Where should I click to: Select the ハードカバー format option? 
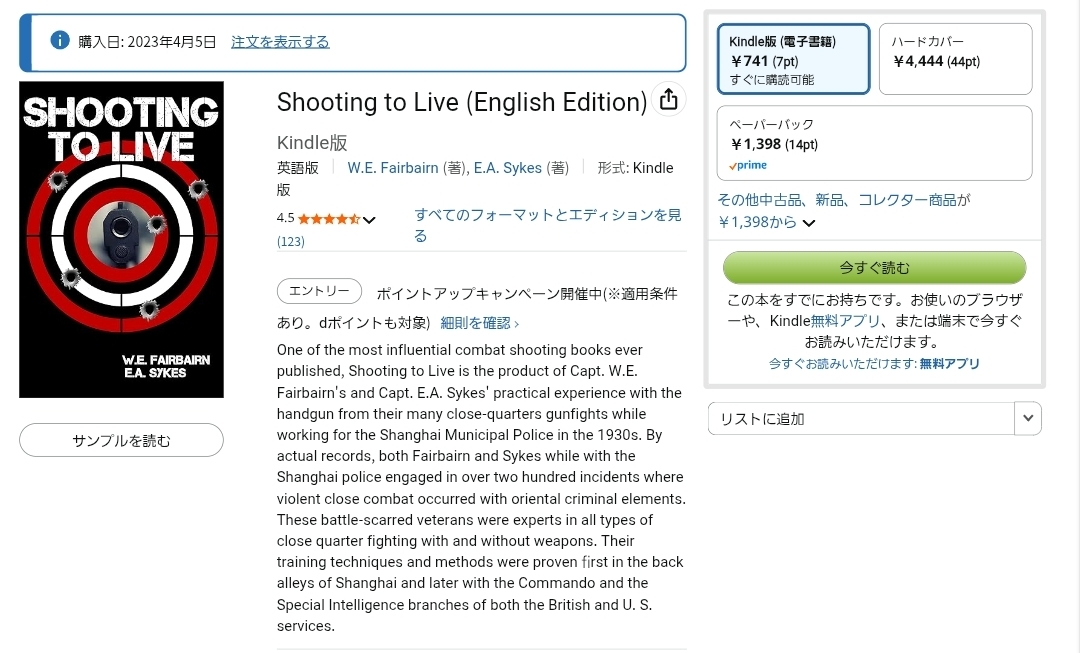pos(955,59)
